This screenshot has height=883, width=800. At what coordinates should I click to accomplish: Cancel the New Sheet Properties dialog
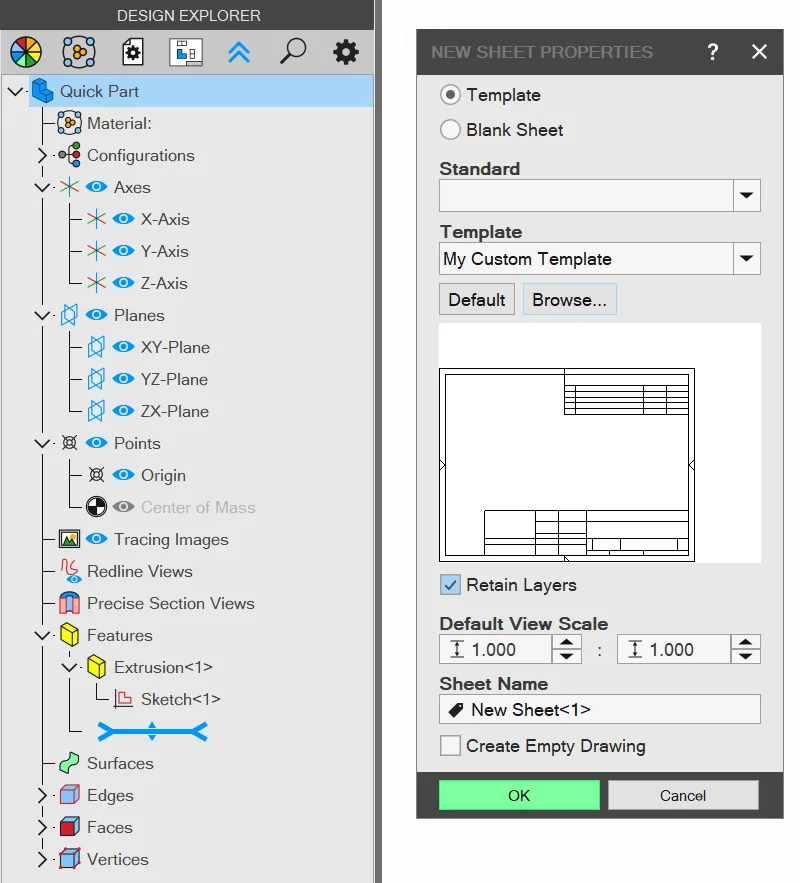[683, 795]
